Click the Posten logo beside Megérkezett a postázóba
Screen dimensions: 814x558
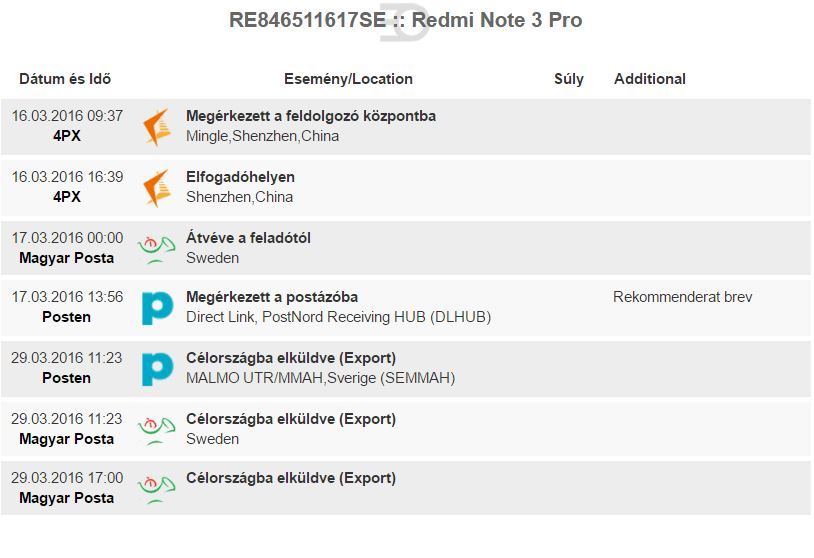pos(157,308)
